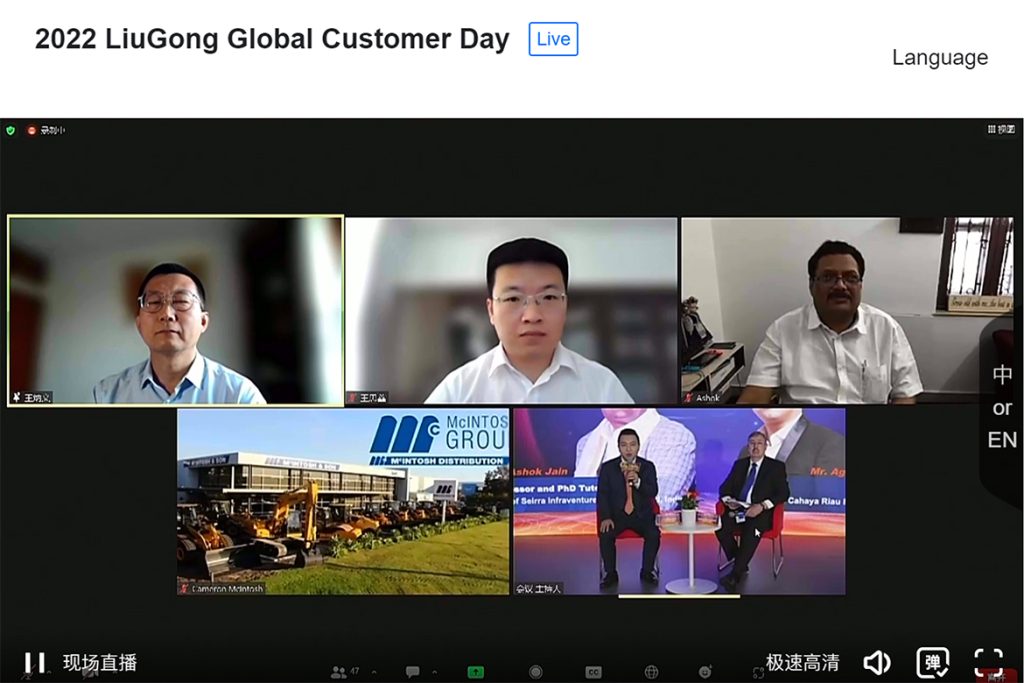
Task: Expand the chevron next to participant count 47
Action: point(373,671)
